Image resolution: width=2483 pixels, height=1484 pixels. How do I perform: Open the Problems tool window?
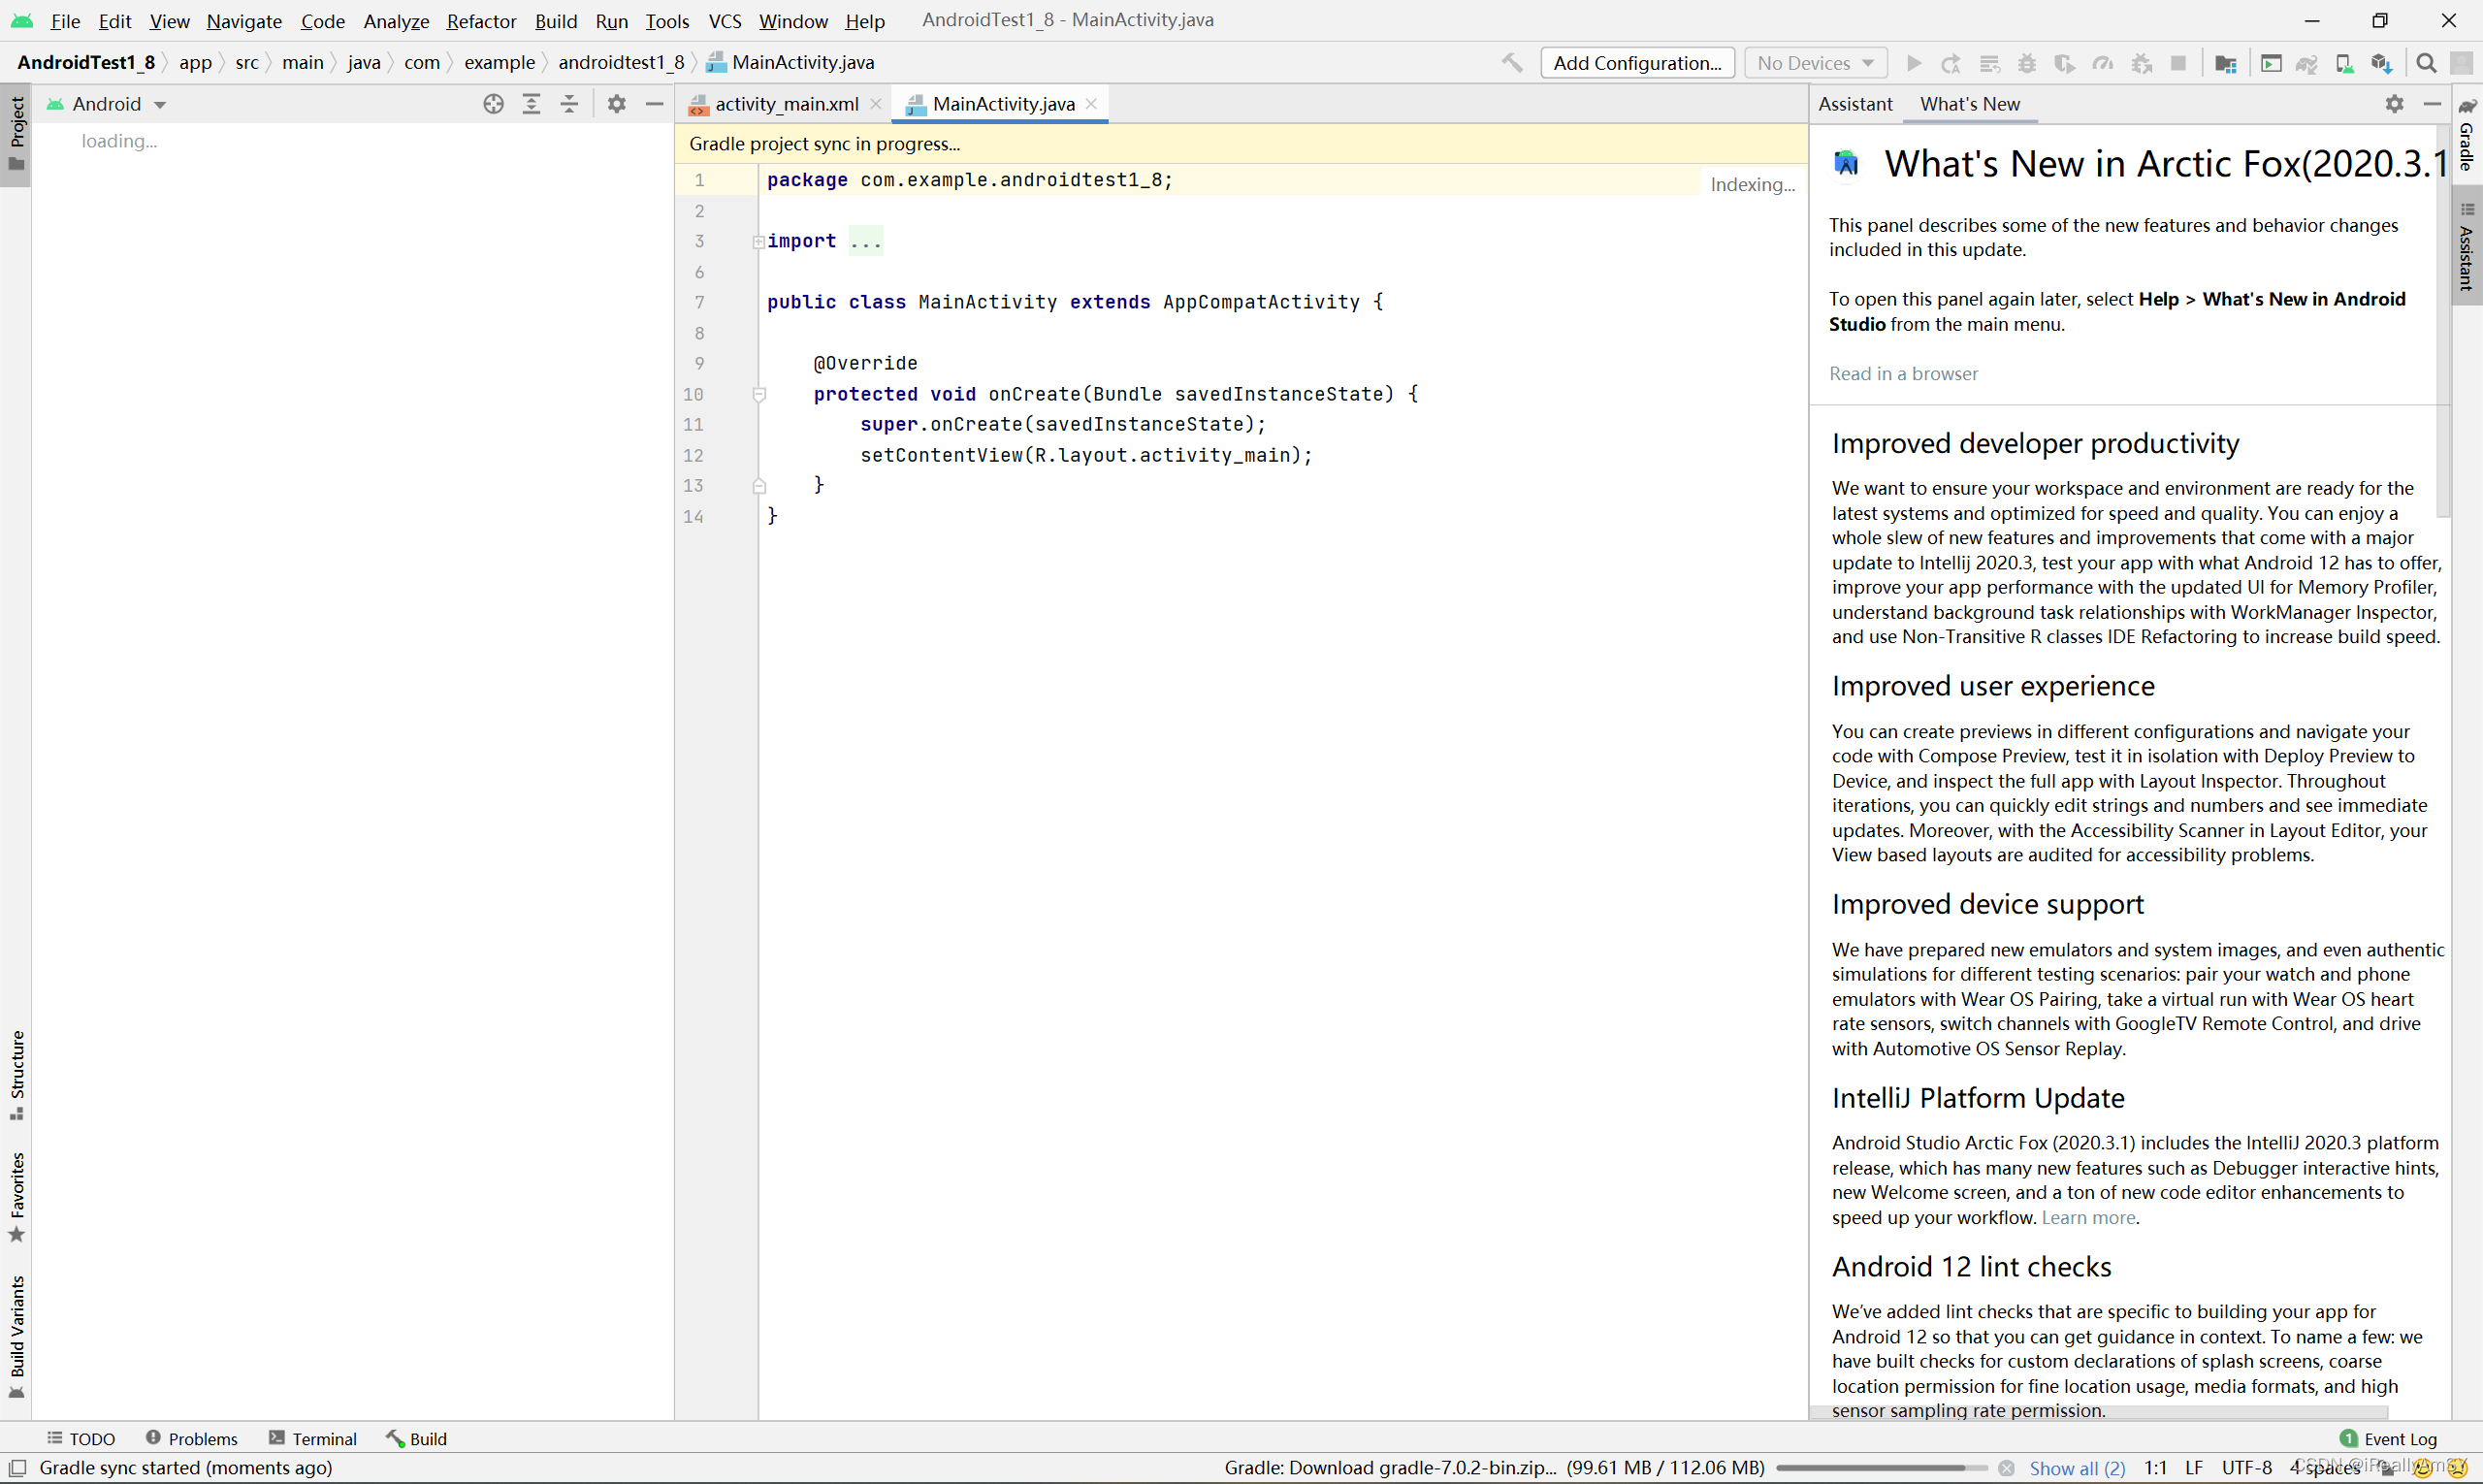point(192,1439)
